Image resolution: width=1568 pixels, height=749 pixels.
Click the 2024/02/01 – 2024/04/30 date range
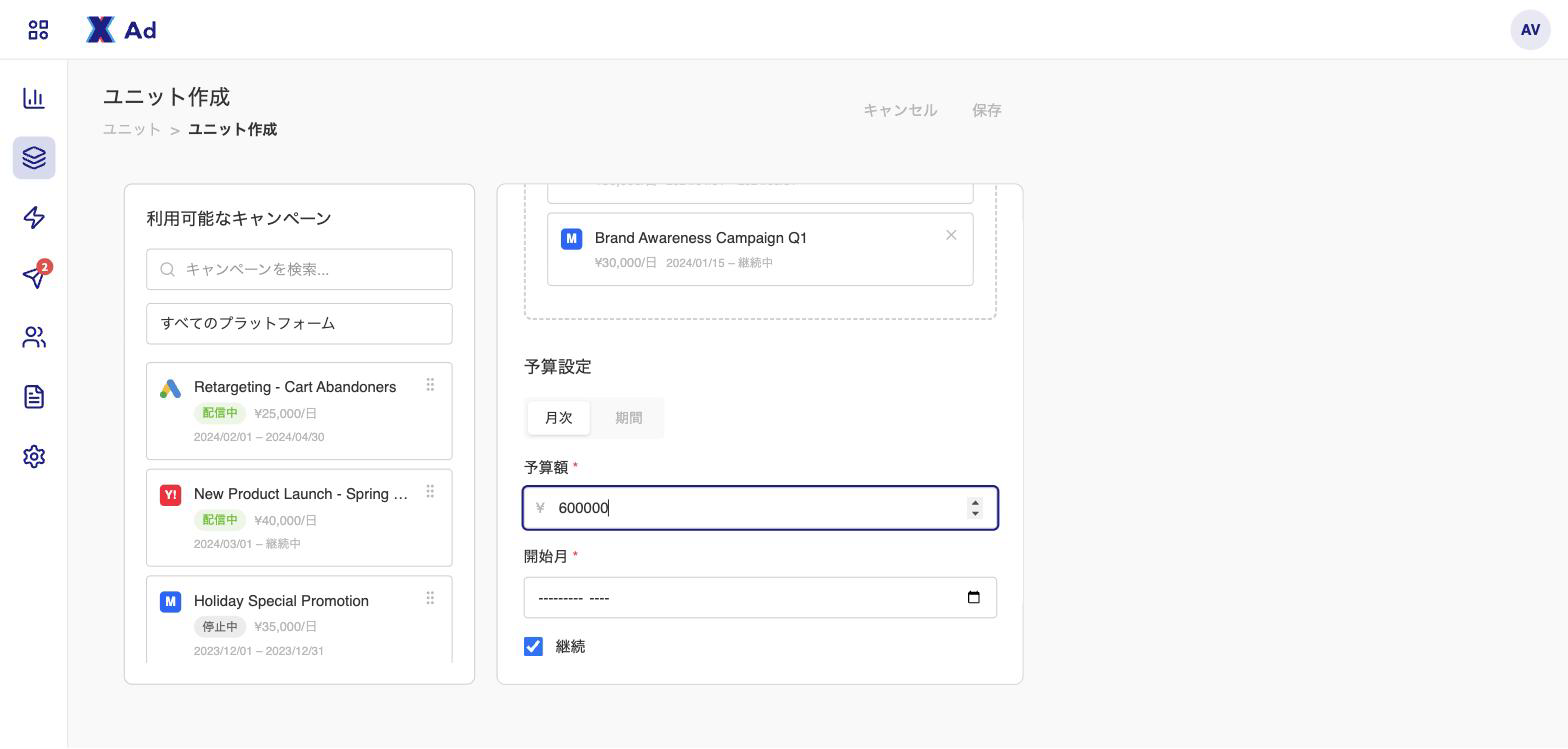(x=259, y=437)
